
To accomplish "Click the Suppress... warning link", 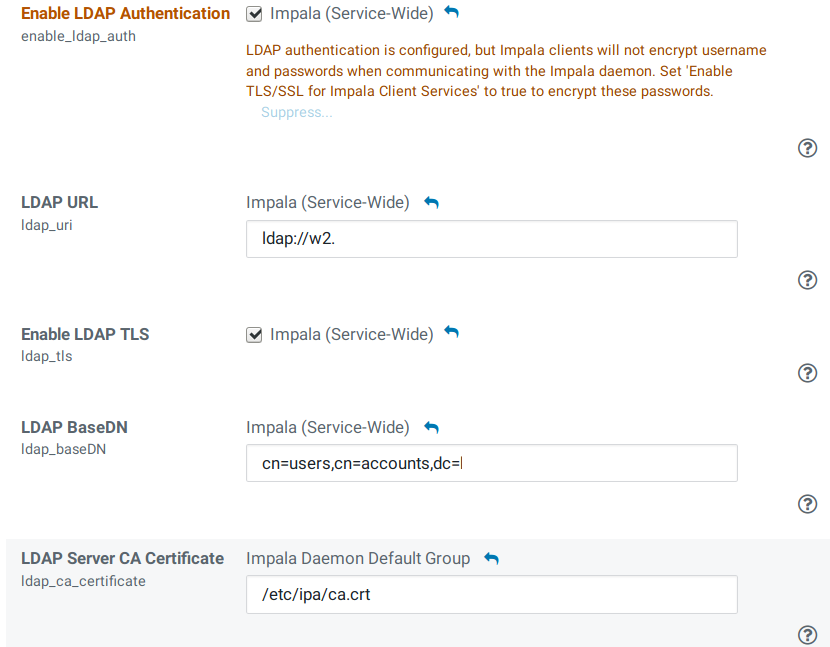I will pyautogui.click(x=296, y=112).
